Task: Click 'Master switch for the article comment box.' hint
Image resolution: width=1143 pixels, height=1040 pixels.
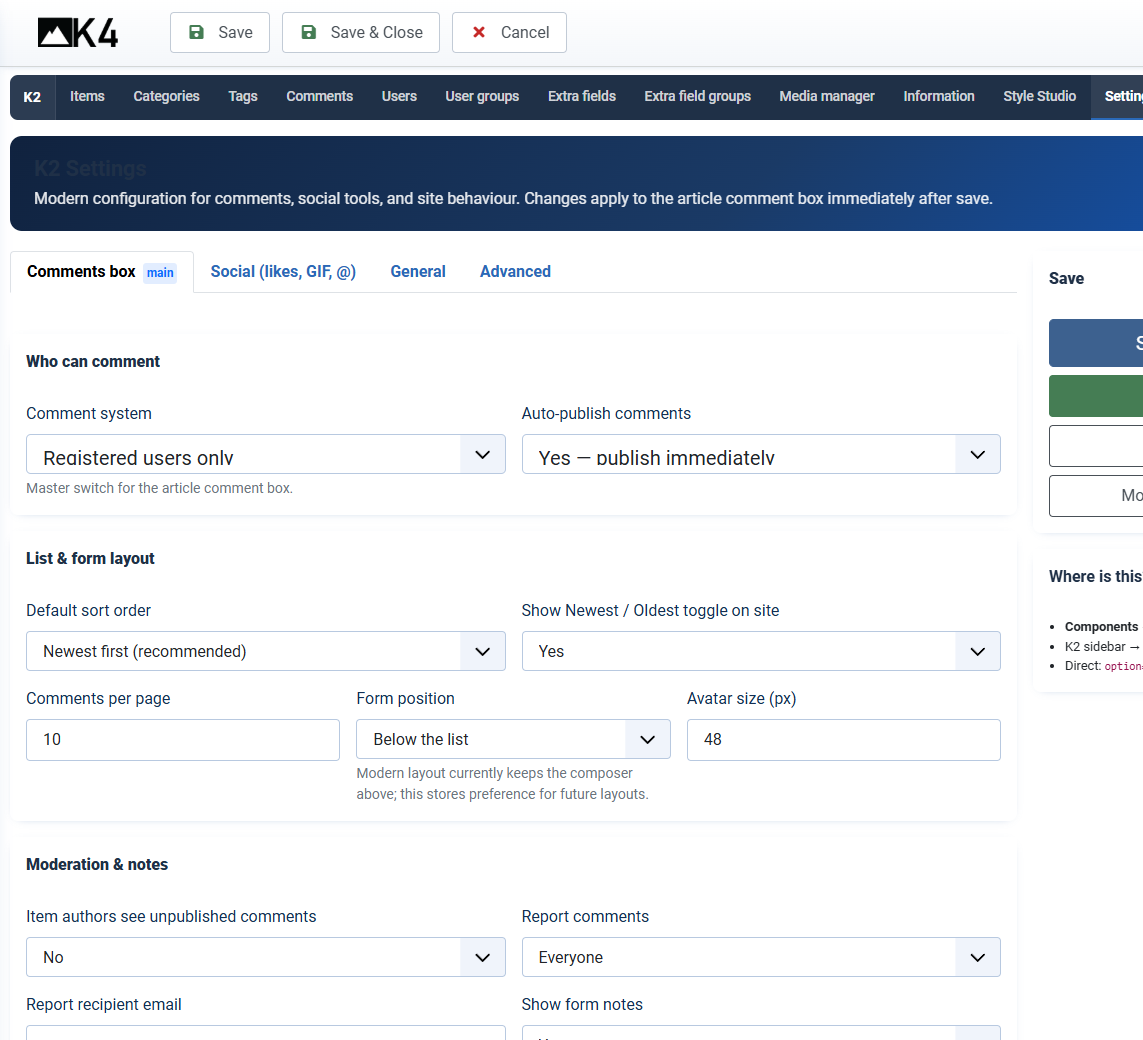Action: click(160, 488)
